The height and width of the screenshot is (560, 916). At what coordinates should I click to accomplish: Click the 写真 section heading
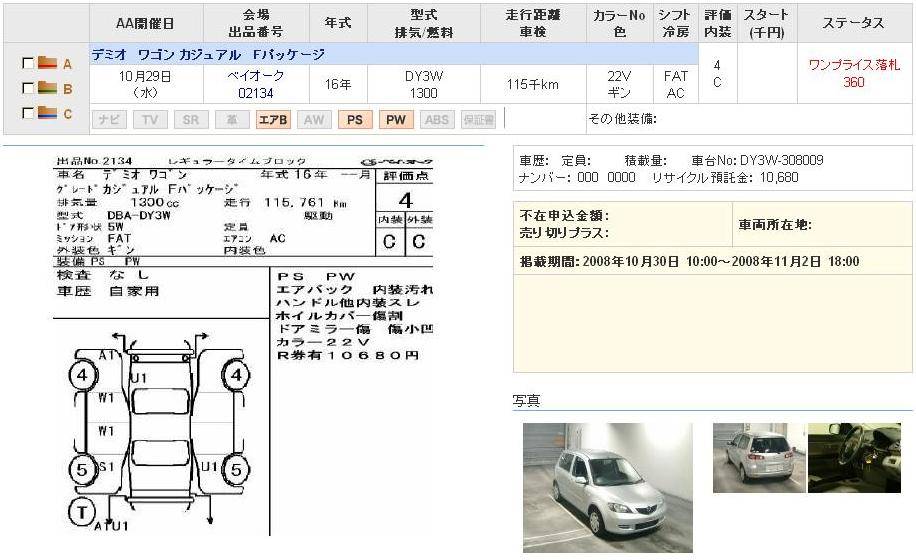click(526, 401)
